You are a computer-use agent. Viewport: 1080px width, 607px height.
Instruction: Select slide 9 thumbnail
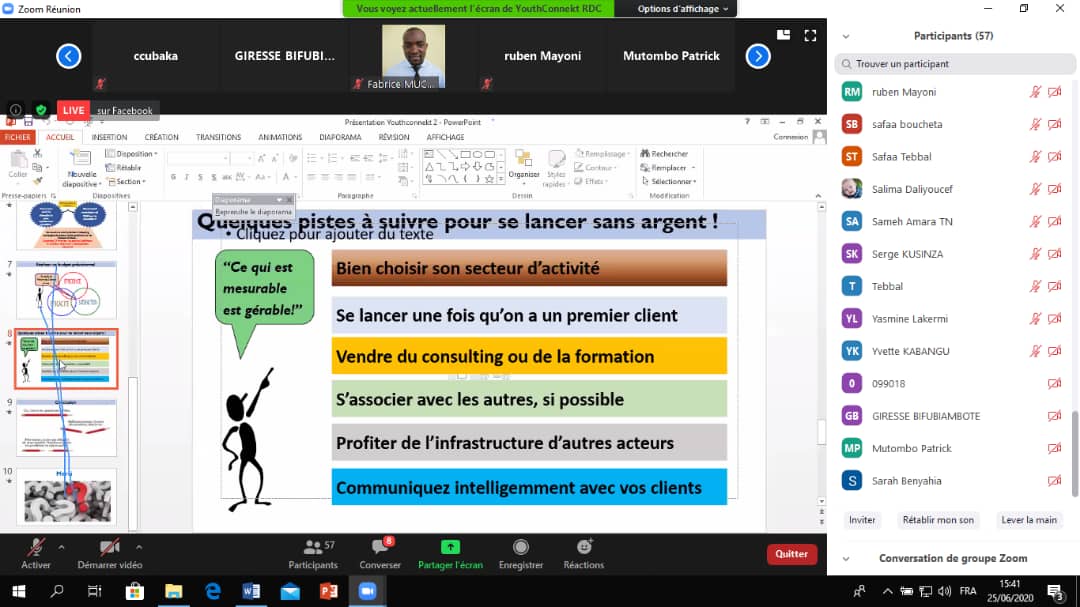point(66,427)
